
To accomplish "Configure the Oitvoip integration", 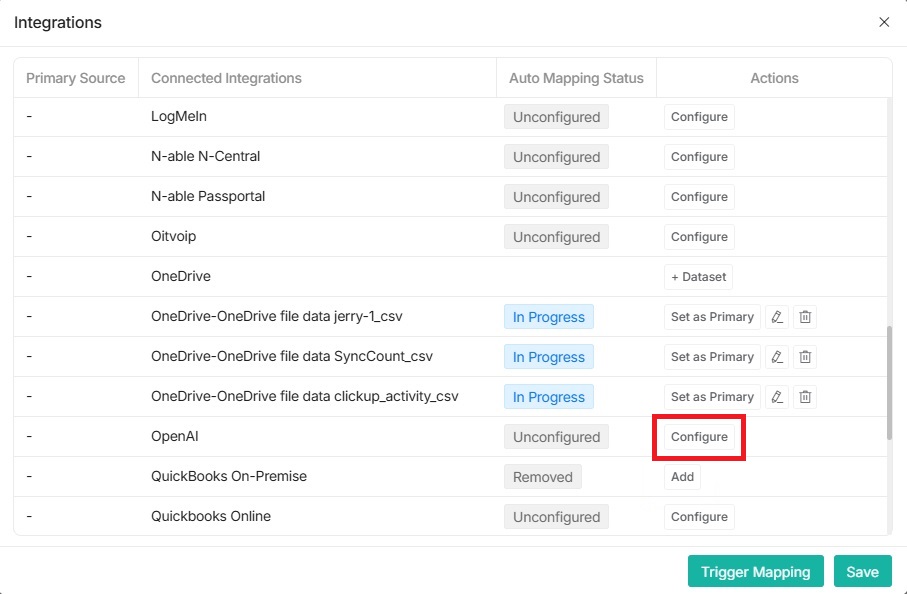I will 699,237.
